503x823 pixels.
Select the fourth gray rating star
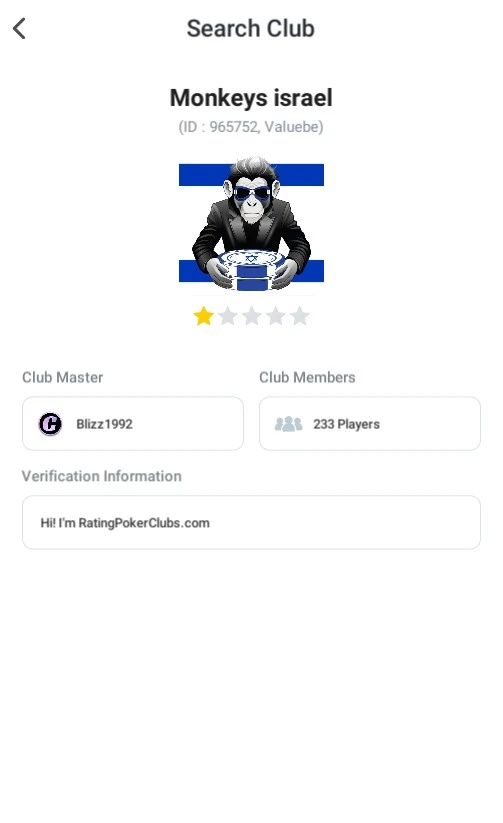coord(276,316)
